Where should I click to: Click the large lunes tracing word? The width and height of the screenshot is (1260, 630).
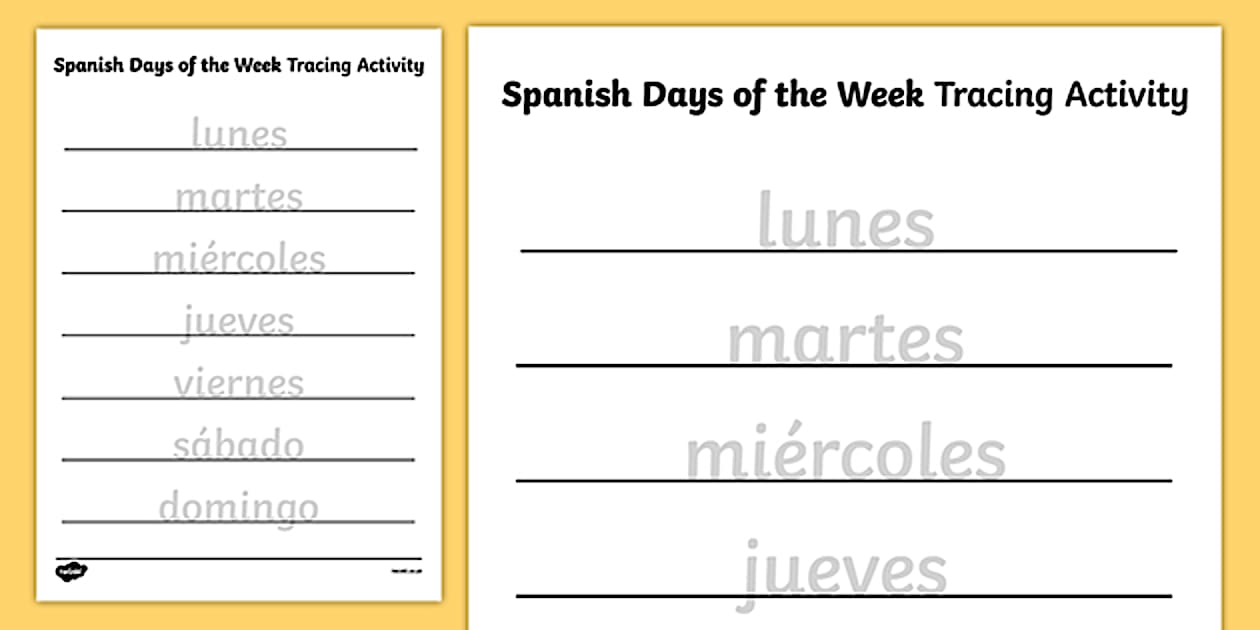pos(845,221)
